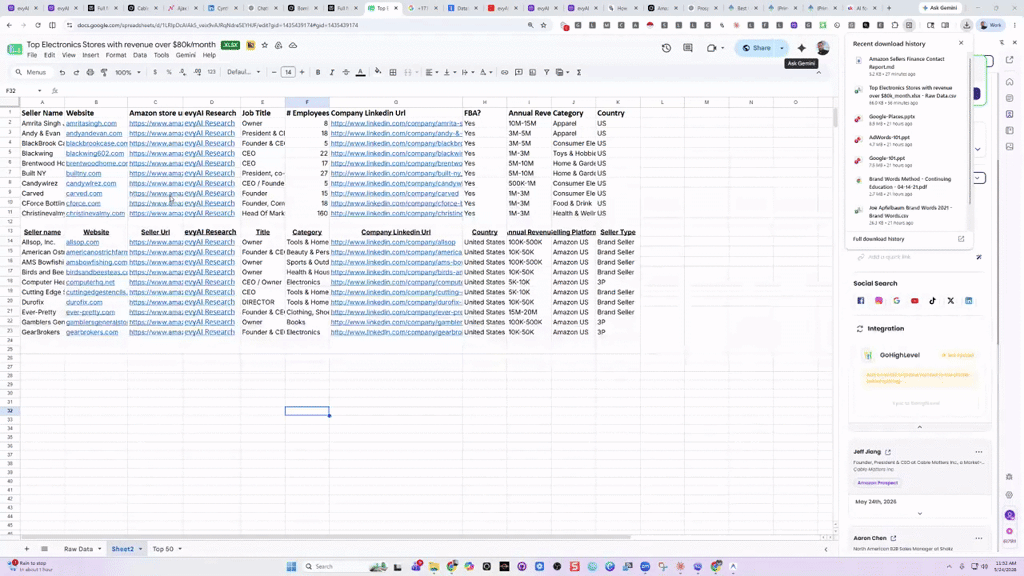
Task: Click the Functions sigma icon
Action: pos(579,72)
